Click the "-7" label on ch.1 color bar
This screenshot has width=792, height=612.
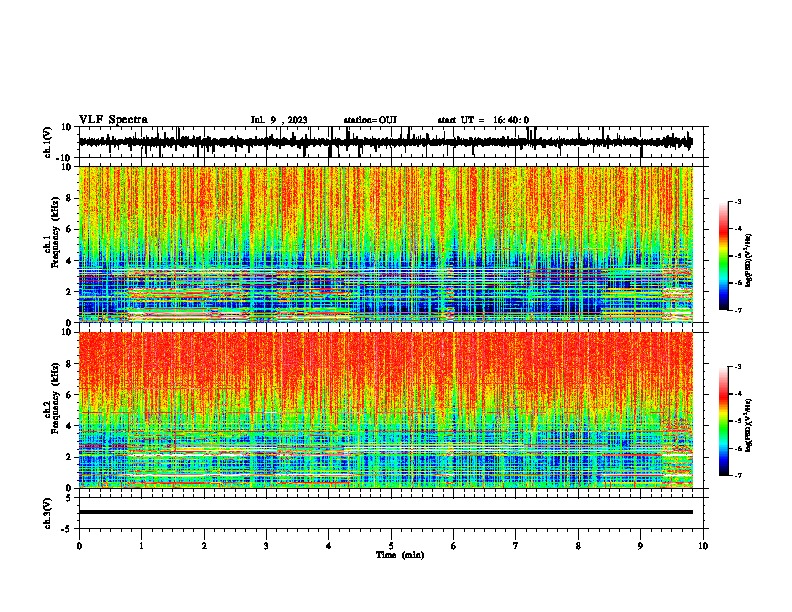pos(738,311)
